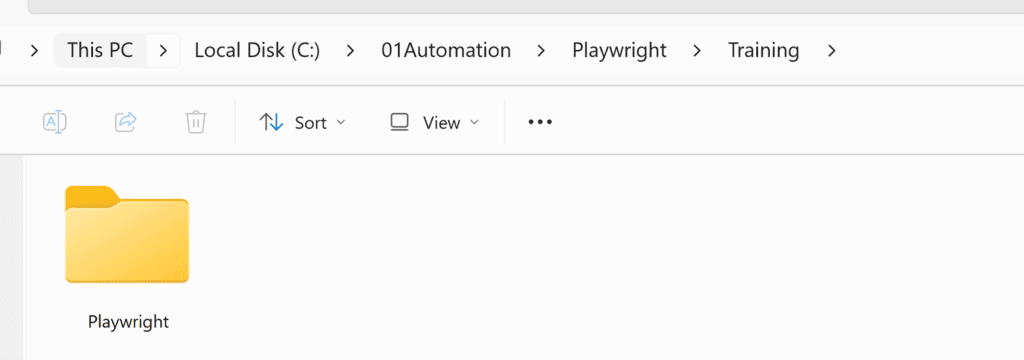
Task: Open the See more ellipsis menu
Action: click(x=540, y=122)
